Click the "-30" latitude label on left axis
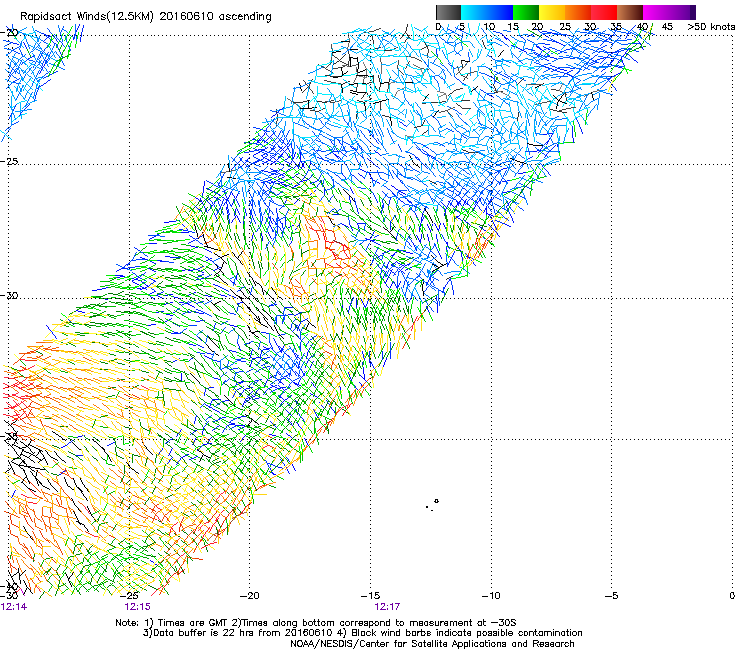740x650 pixels. (x=9, y=295)
